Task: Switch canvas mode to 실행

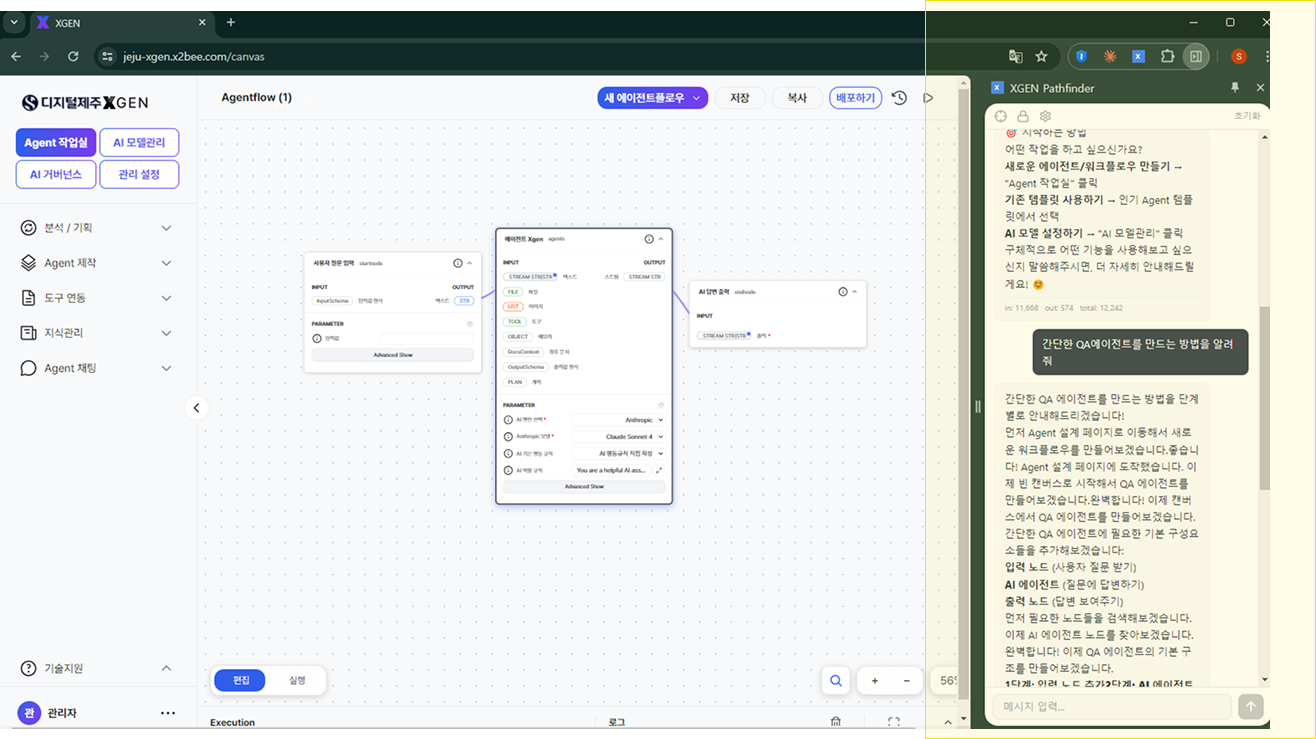Action: (297, 680)
